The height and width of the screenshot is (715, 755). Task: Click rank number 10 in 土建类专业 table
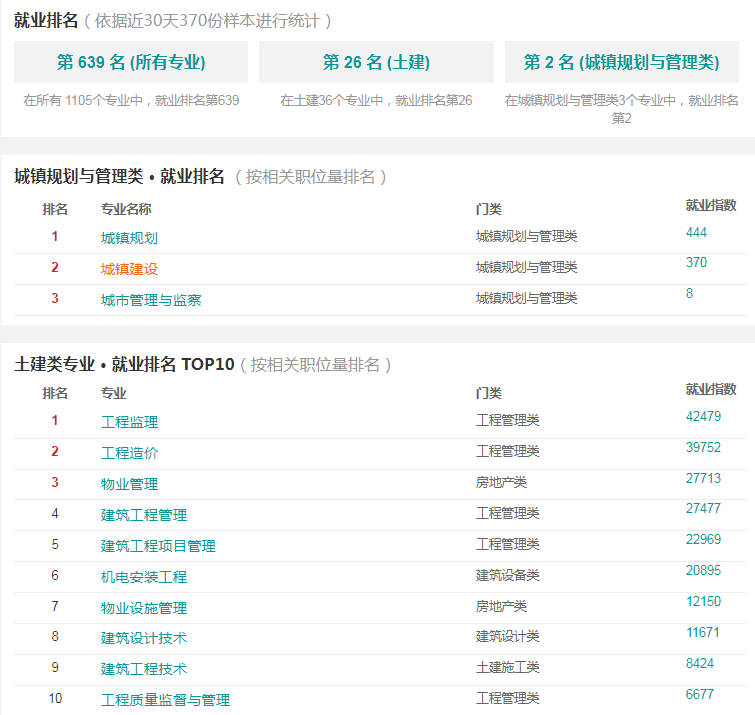pyautogui.click(x=55, y=698)
